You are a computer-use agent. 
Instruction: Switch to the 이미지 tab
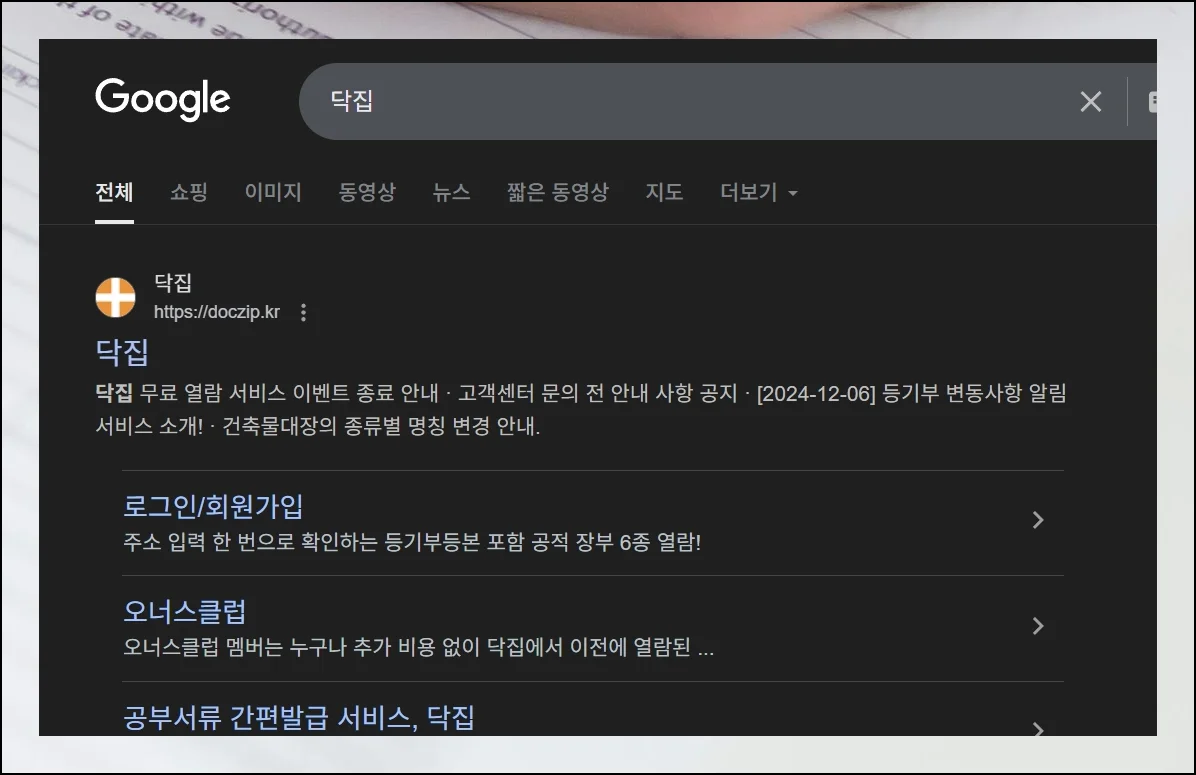click(273, 192)
